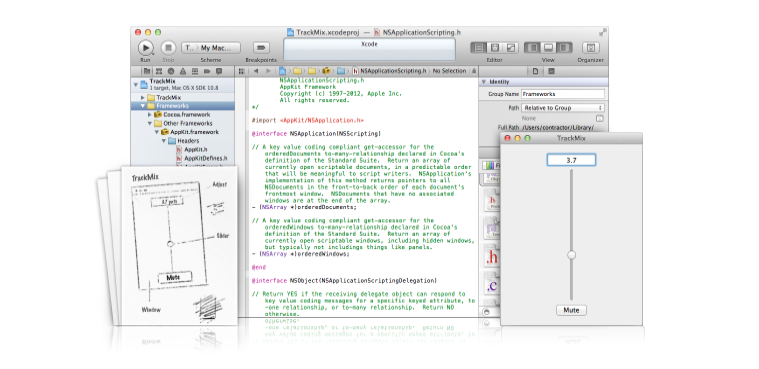Viewport: 759px width, 369px height.
Task: Show the Project navigator folder icon
Action: (146, 71)
